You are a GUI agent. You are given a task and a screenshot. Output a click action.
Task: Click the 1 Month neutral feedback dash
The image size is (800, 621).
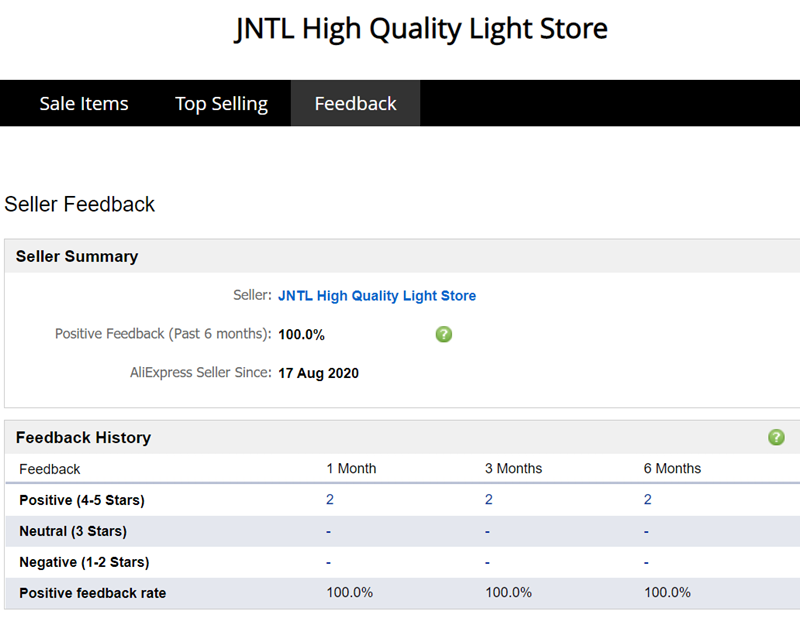pos(328,531)
